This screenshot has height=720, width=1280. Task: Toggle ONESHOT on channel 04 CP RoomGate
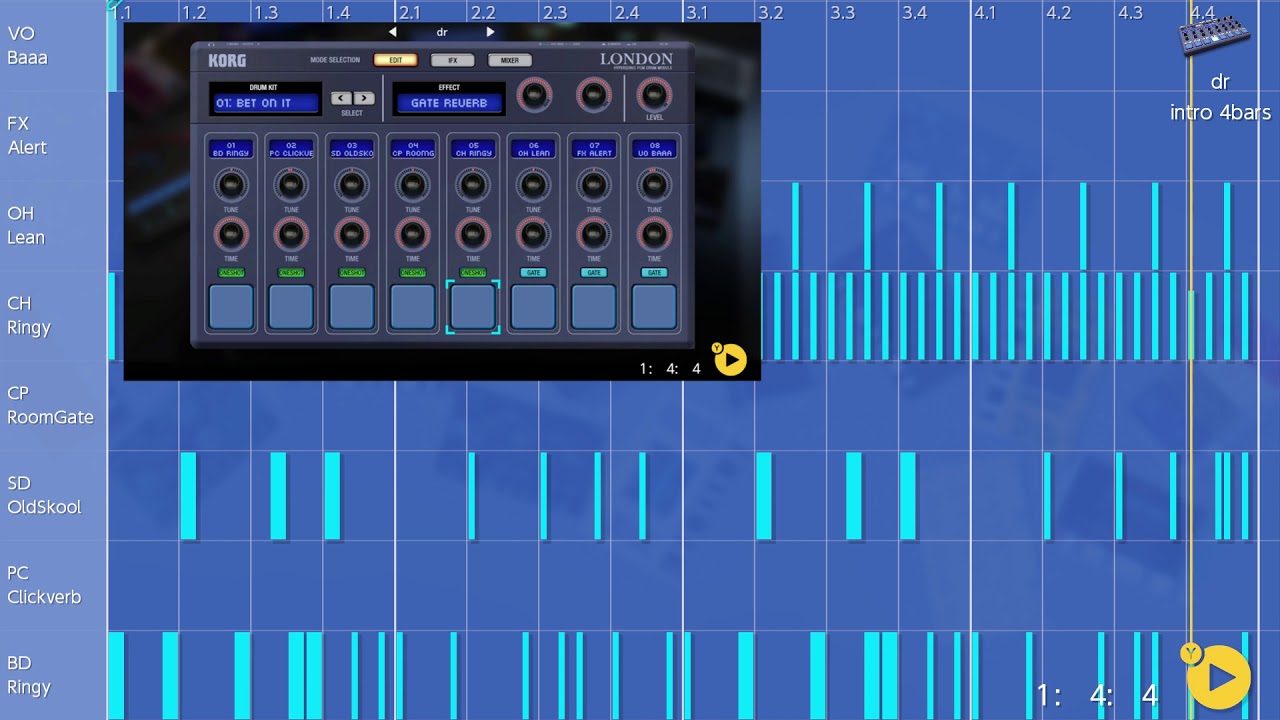pos(413,273)
